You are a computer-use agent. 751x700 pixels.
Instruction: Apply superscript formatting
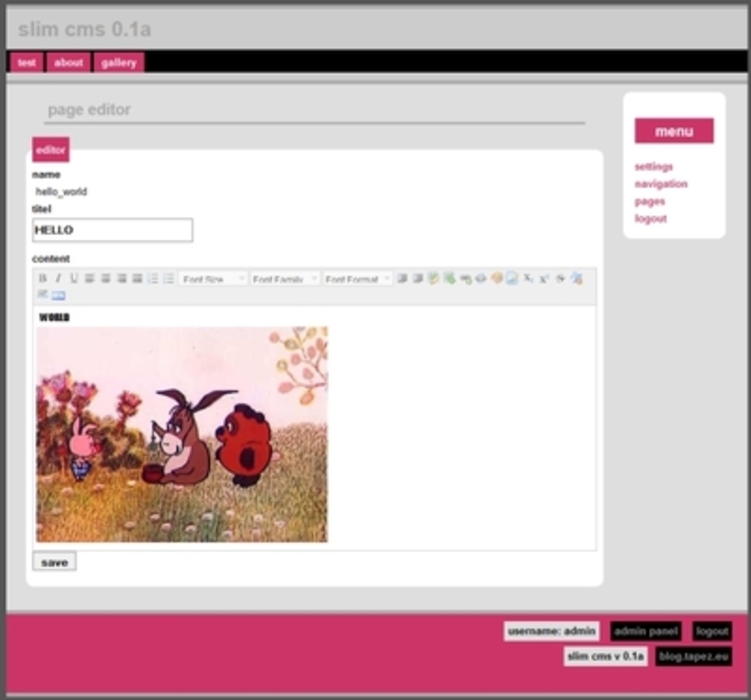point(544,278)
